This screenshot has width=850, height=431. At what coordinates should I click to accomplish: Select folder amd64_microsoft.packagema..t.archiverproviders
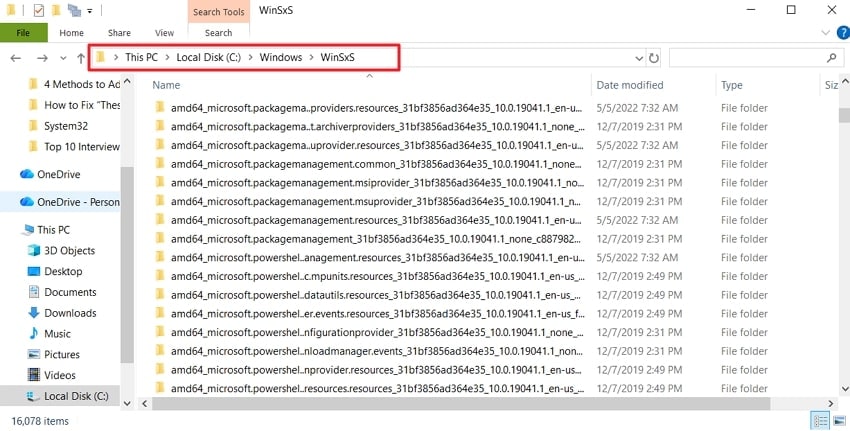pyautogui.click(x=369, y=126)
